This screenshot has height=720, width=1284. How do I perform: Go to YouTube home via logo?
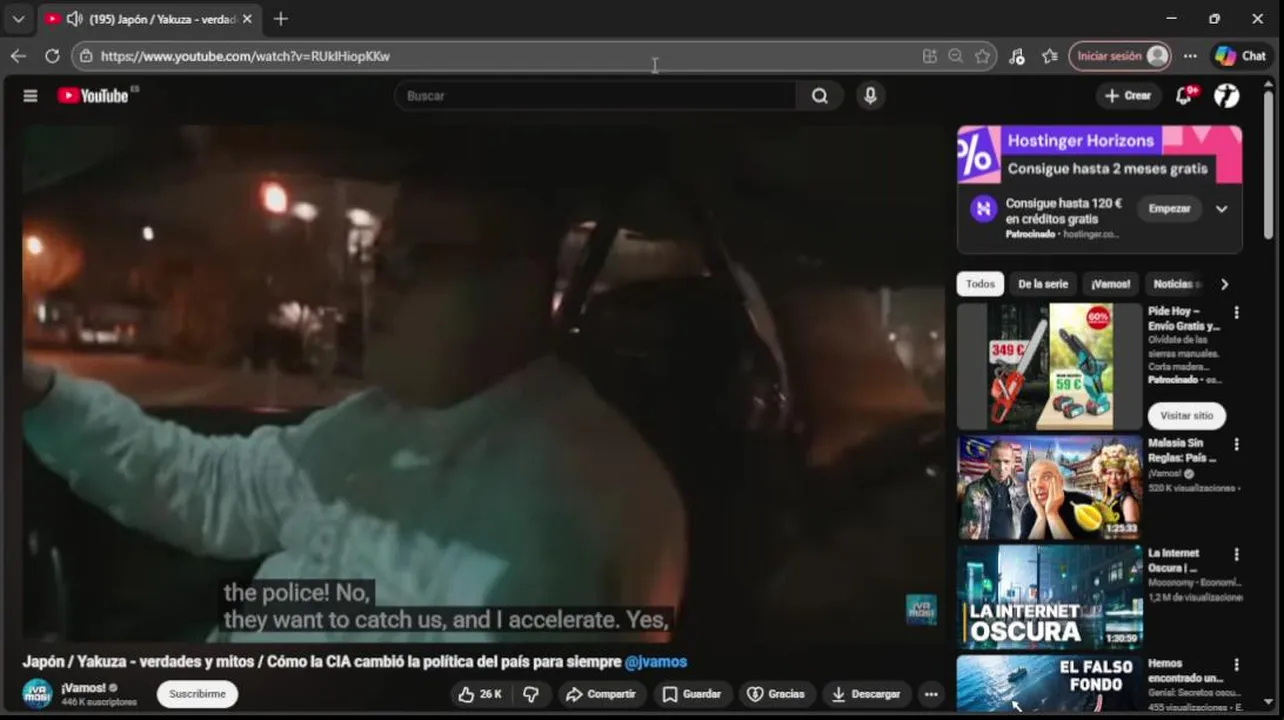coord(93,96)
